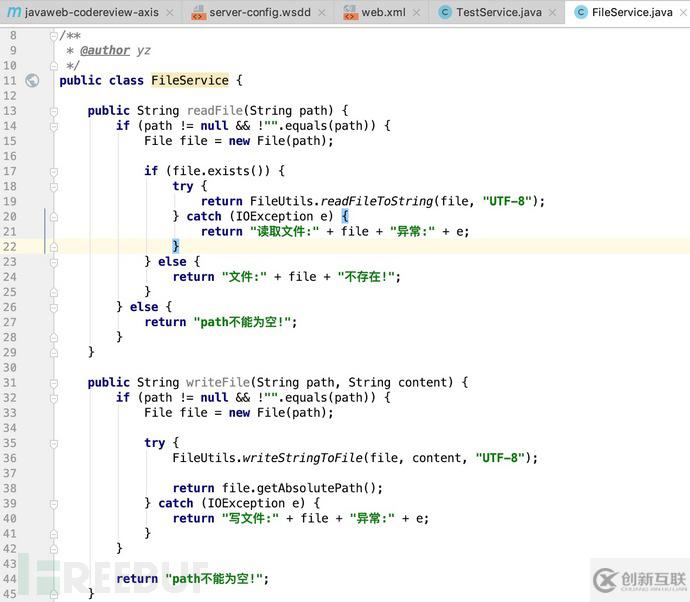Click the XML file icon on web.xml tab
This screenshot has width=690, height=602.
pyautogui.click(x=350, y=13)
